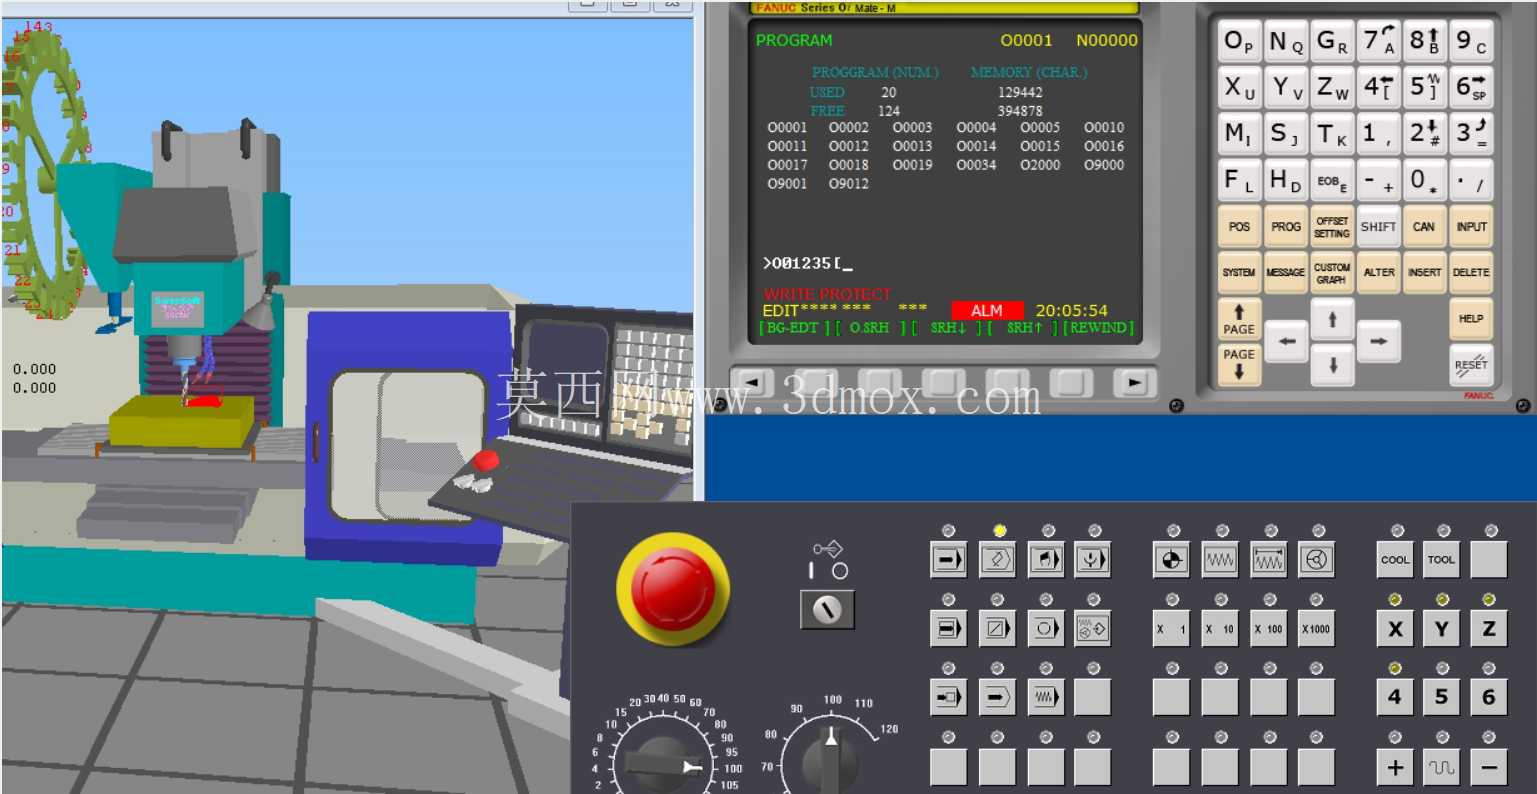Screen dimensions: 1537x794
Task: Click the rapid traverse wave button between + and −
Action: [1441, 767]
